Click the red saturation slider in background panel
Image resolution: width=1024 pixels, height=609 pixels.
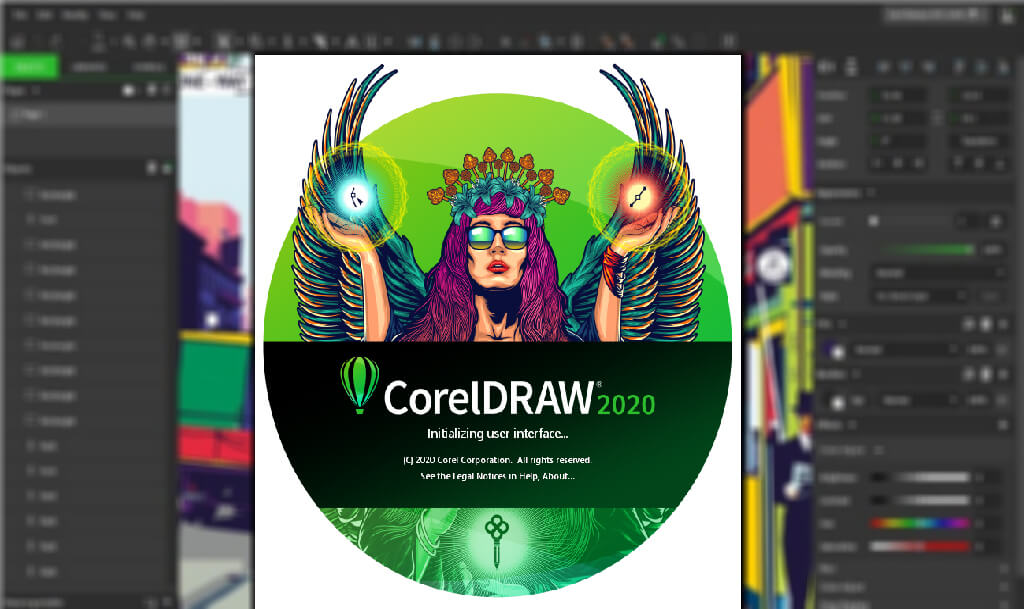coord(920,546)
